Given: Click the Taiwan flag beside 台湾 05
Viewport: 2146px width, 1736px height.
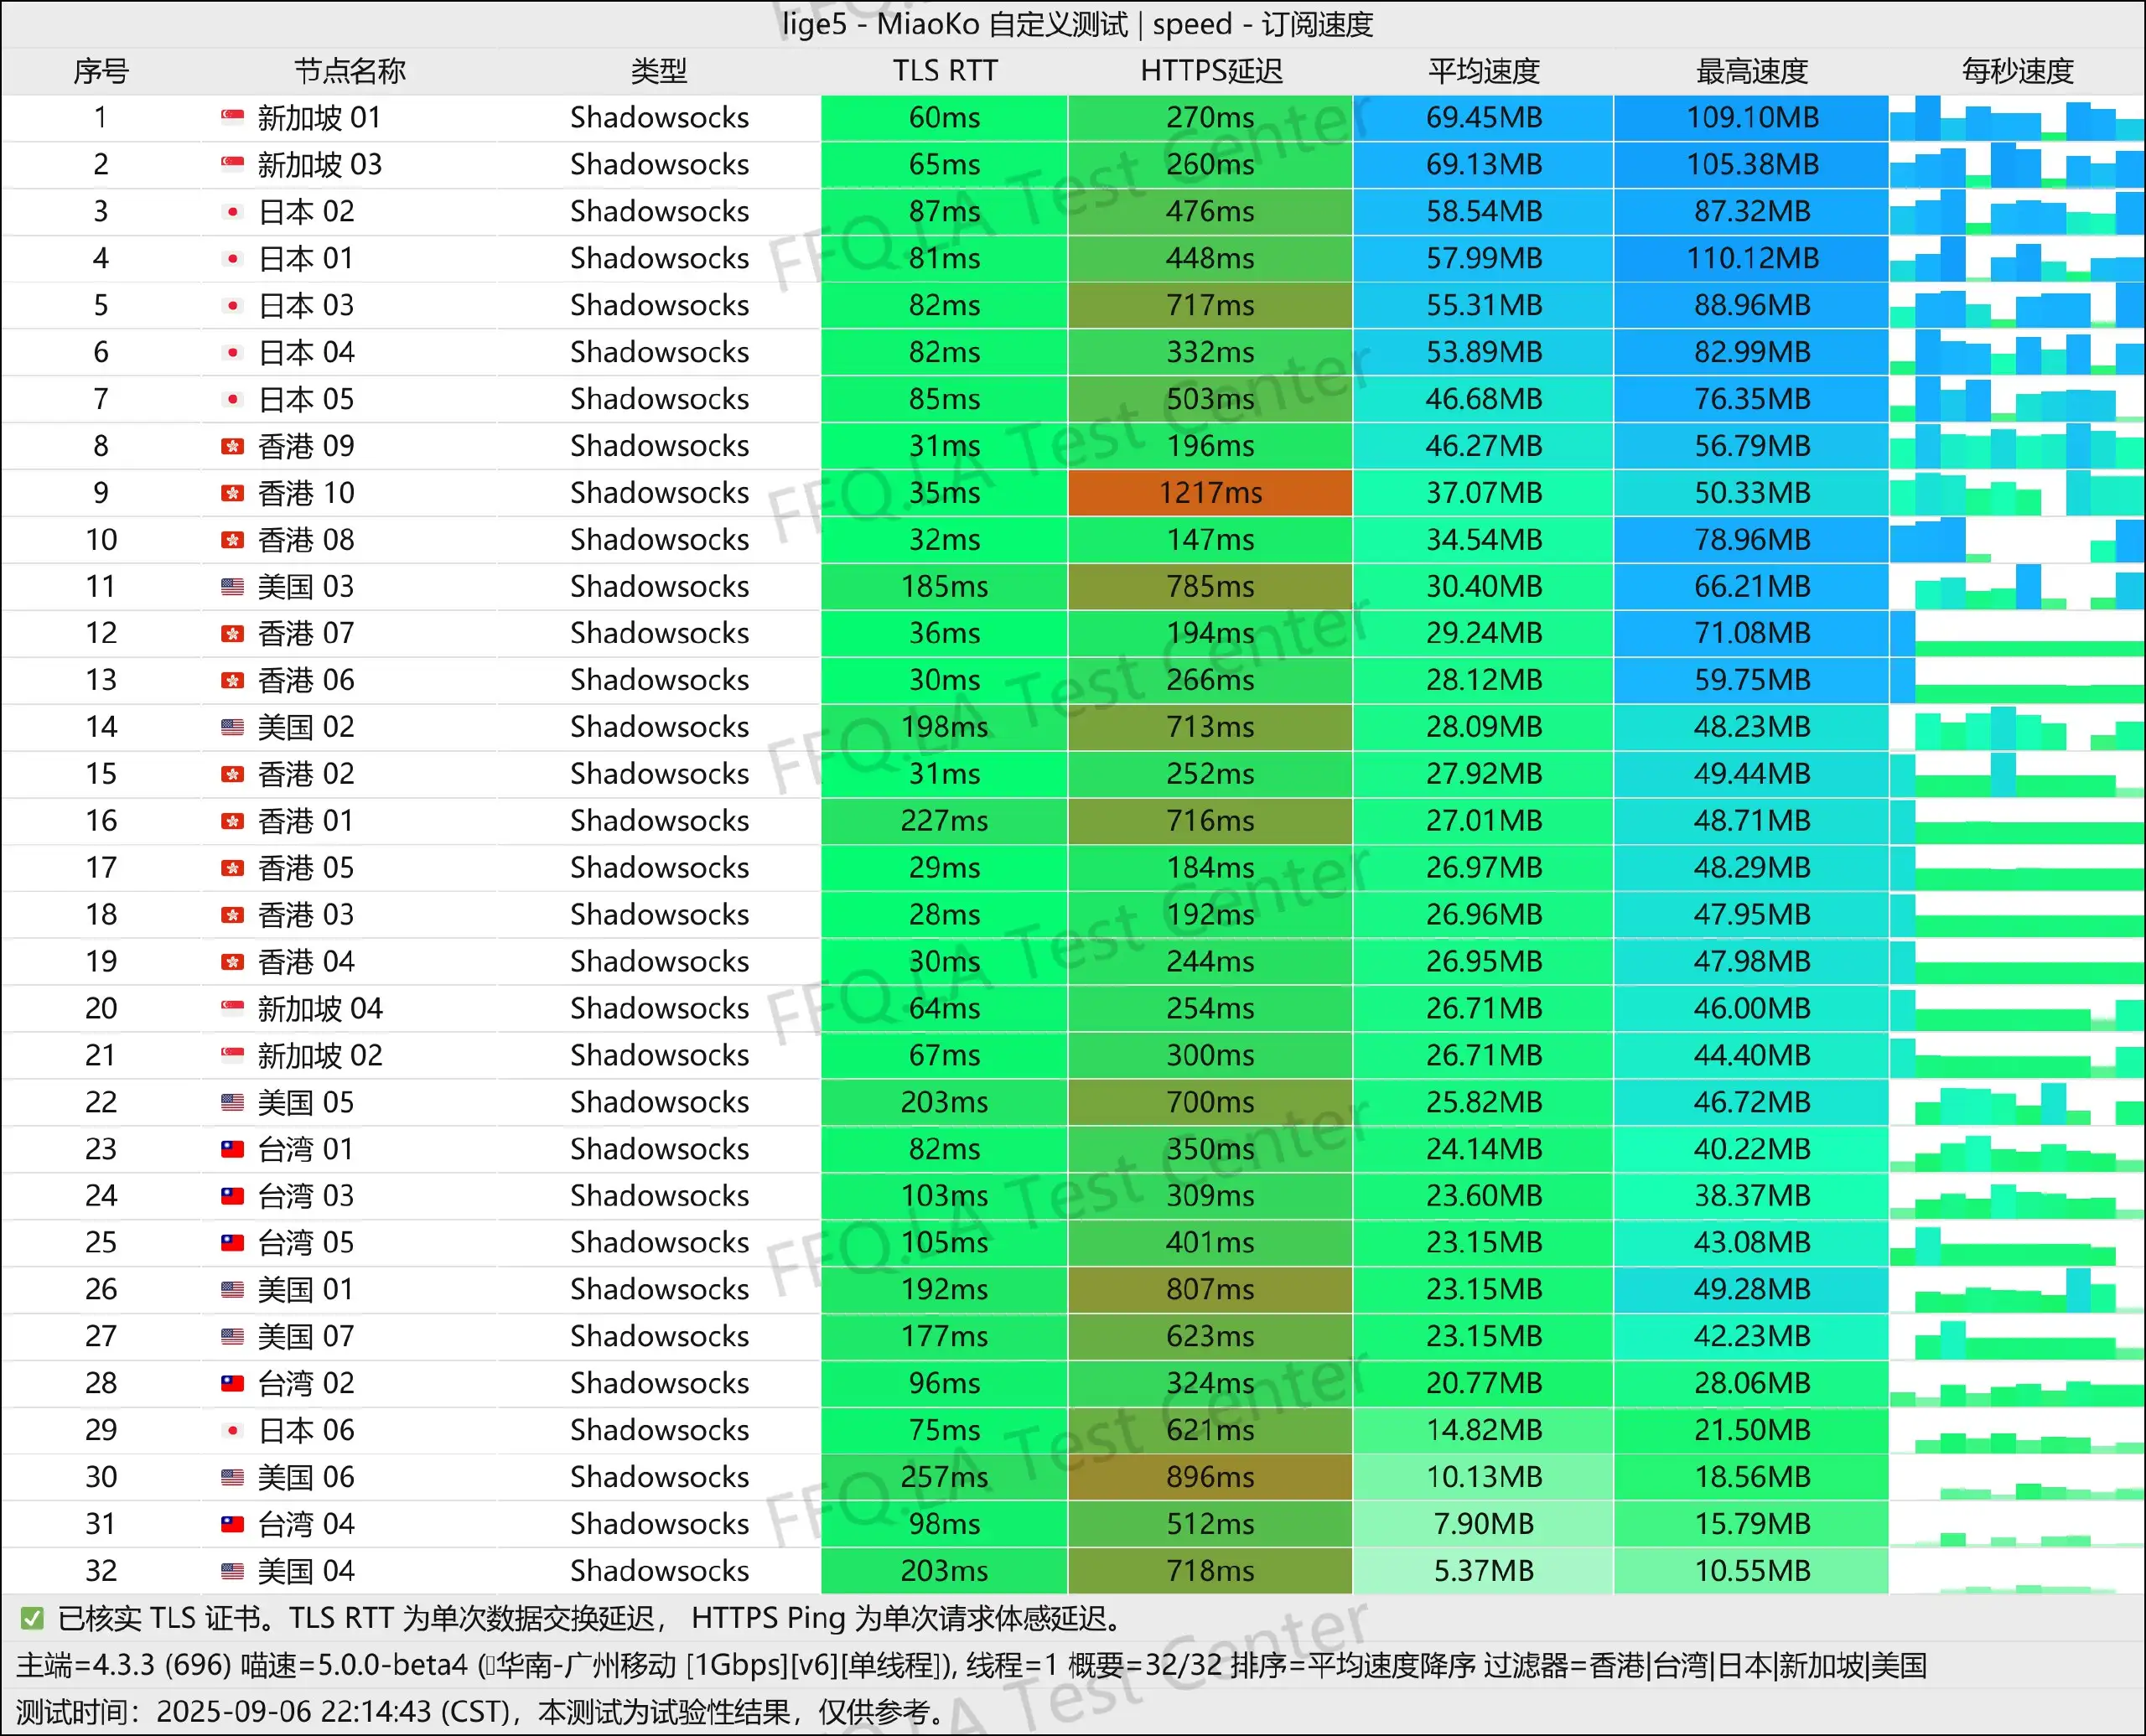Looking at the screenshot, I should point(232,1243).
